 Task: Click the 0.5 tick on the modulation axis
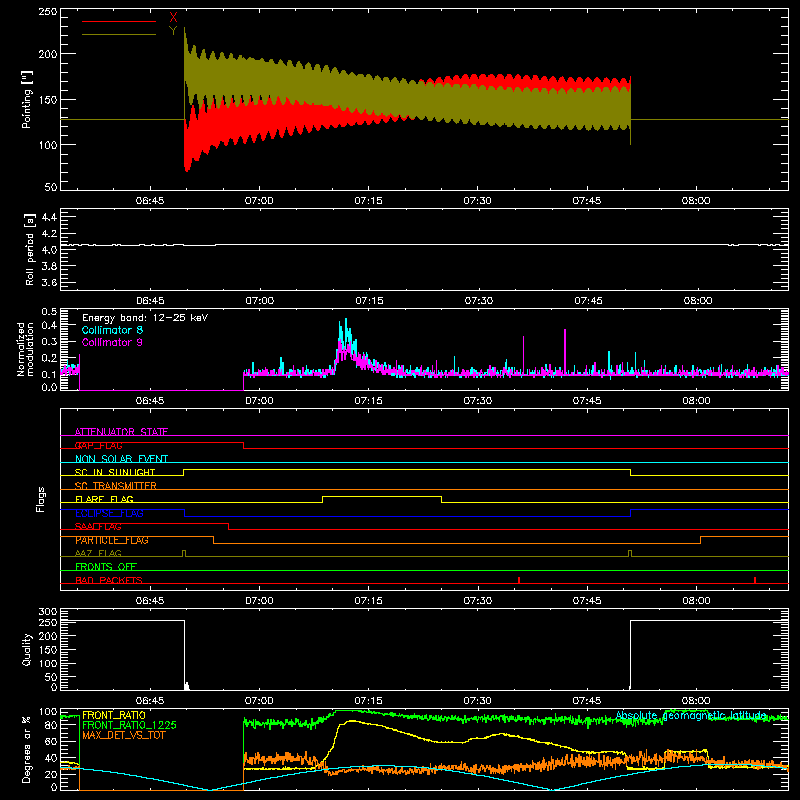[48, 312]
